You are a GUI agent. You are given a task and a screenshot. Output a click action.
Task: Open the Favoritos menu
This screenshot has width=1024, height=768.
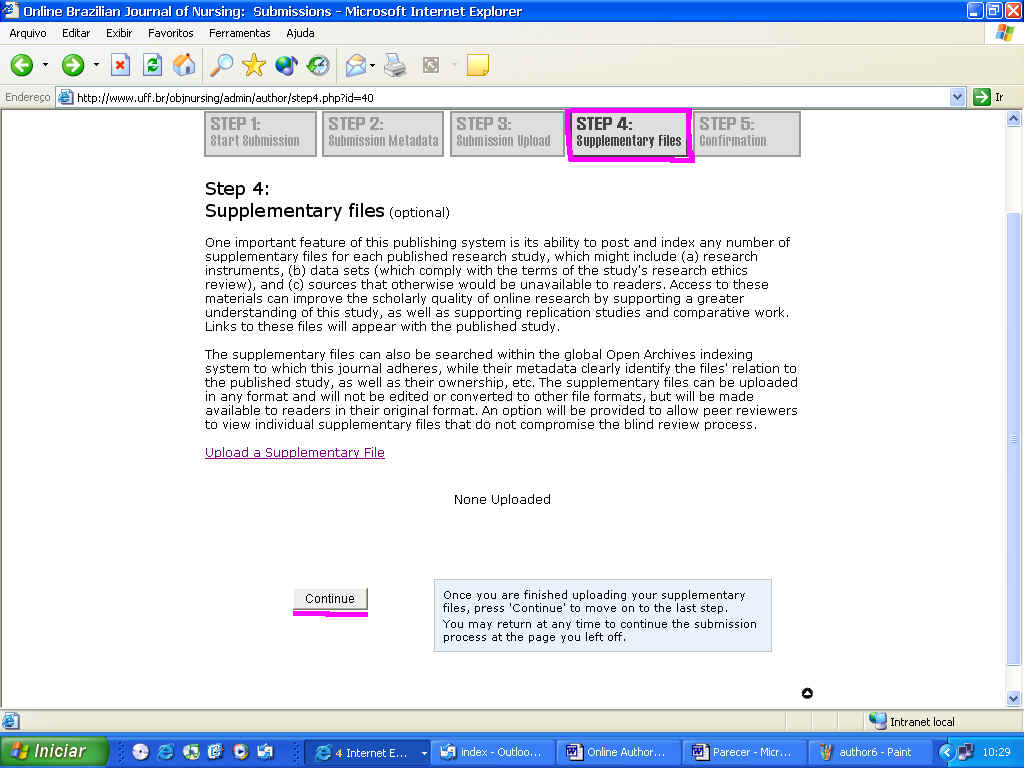tap(170, 33)
